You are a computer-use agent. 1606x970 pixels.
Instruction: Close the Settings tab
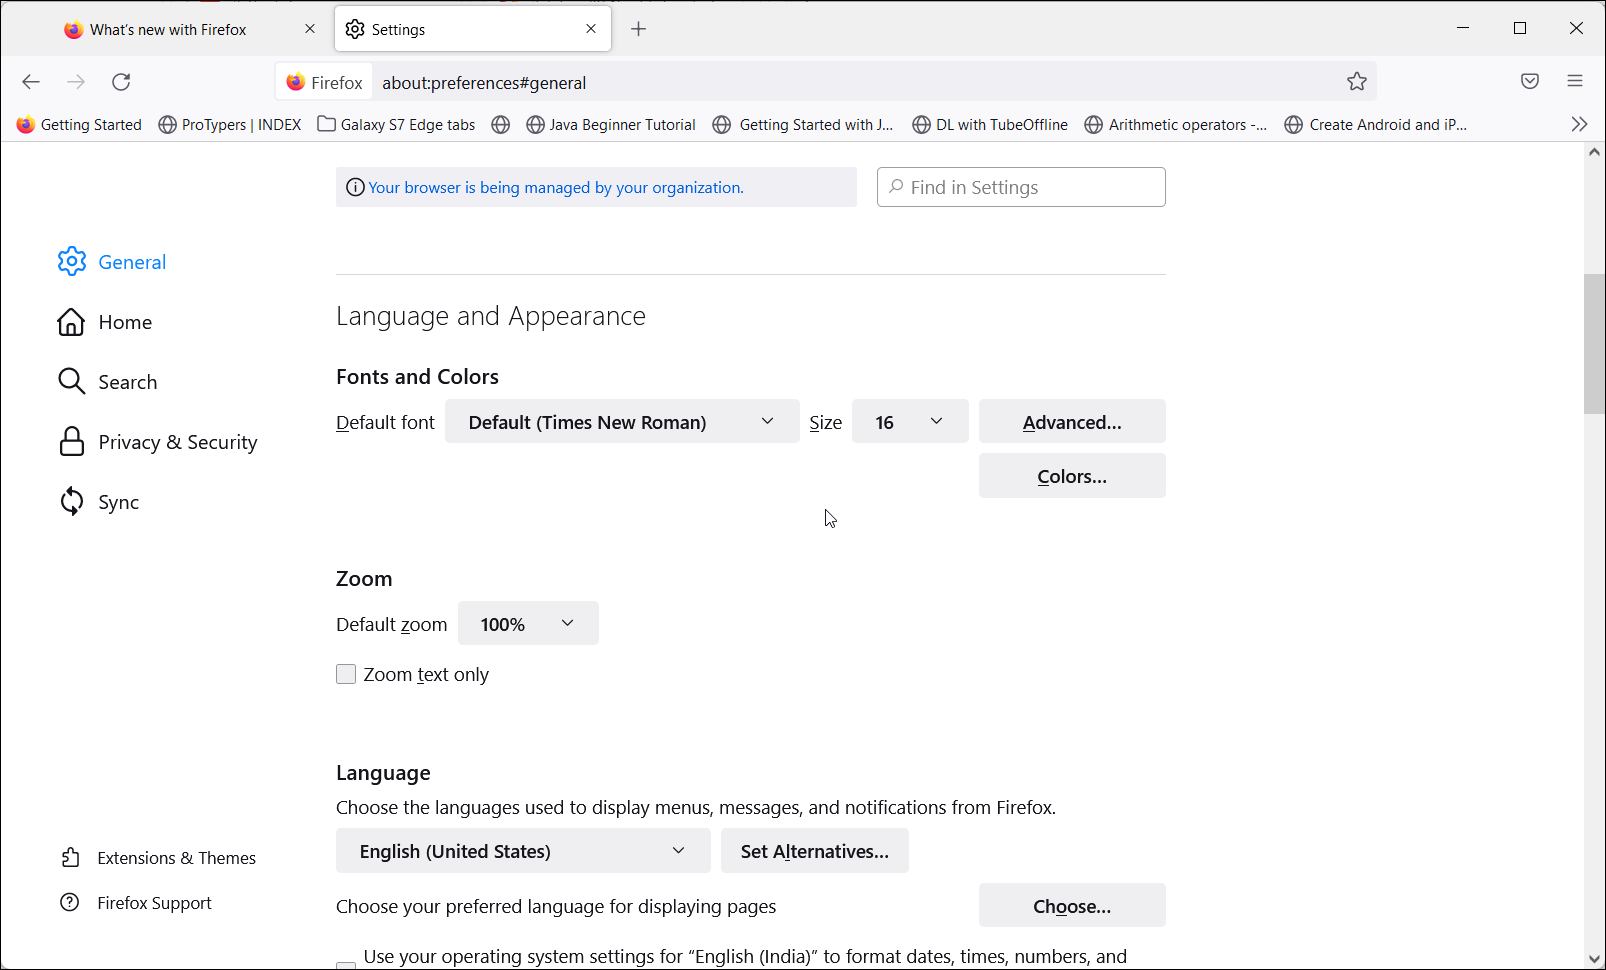click(591, 29)
